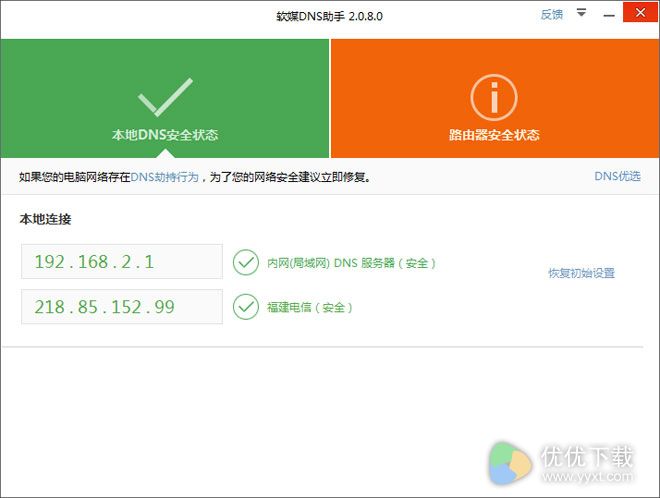This screenshot has width=660, height=498.
Task: Open the 反馈 feedback link
Action: click(551, 15)
